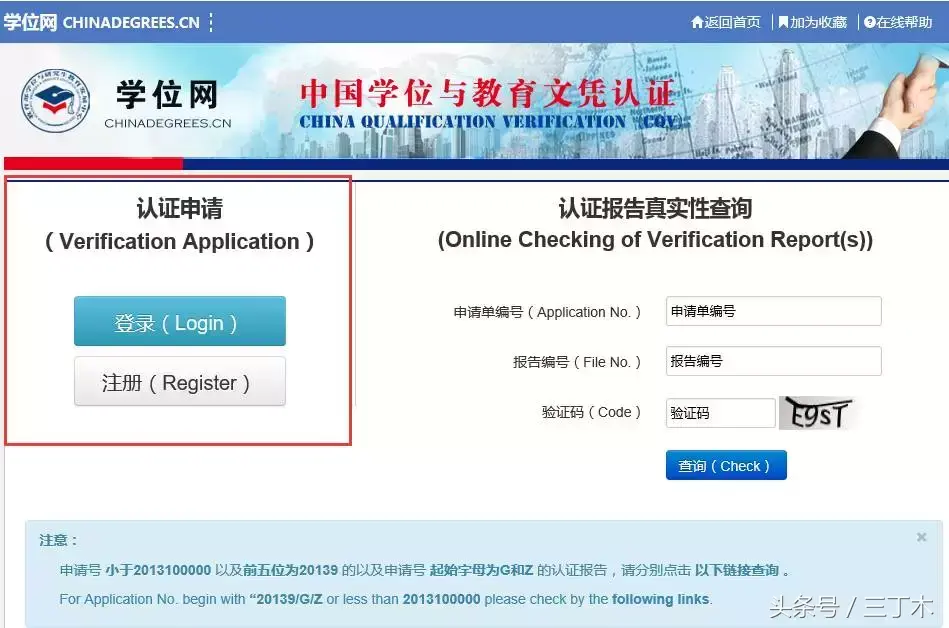The image size is (949, 628).
Task: Click the 学位网 CHINADEGREES.CN top bar logo
Action: click(x=102, y=22)
